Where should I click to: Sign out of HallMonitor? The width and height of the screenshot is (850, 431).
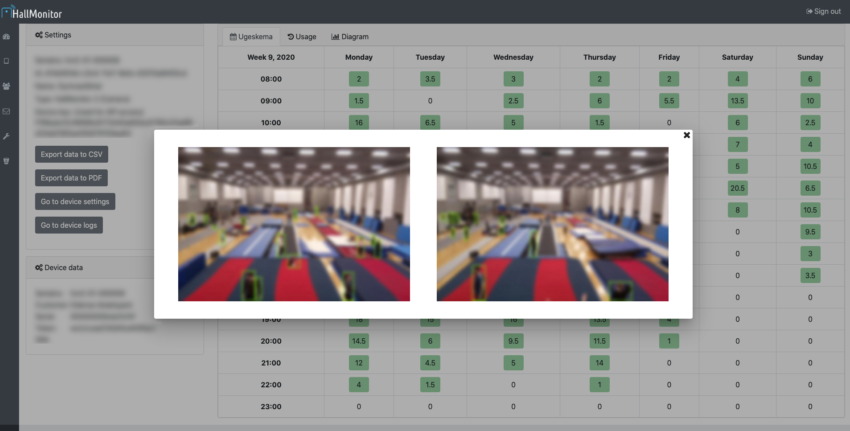[x=821, y=11]
